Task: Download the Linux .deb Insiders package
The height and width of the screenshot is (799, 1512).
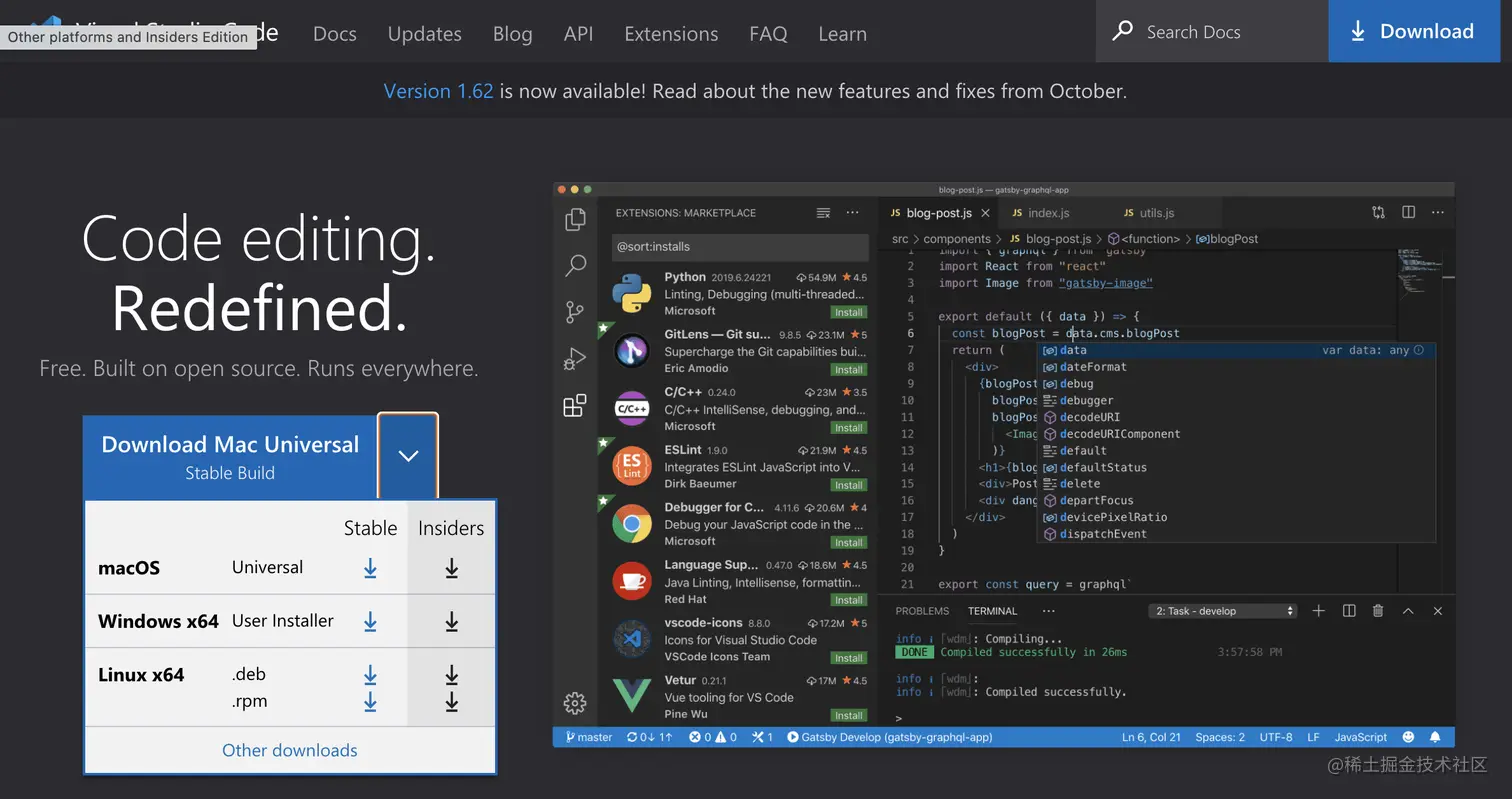Action: coord(452,675)
